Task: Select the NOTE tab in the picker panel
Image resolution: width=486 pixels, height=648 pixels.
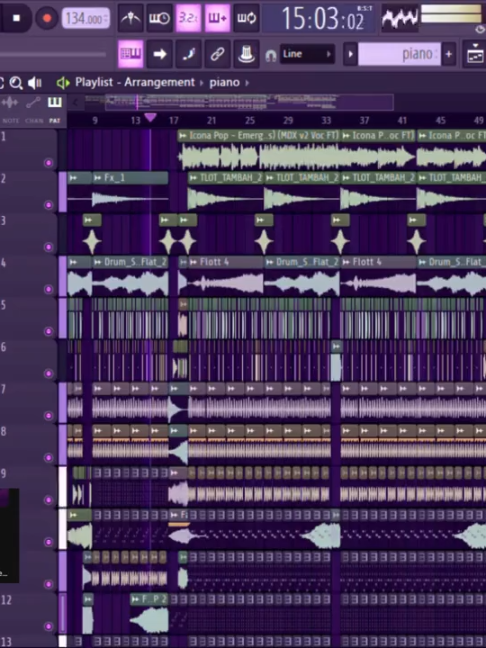Action: point(10,109)
